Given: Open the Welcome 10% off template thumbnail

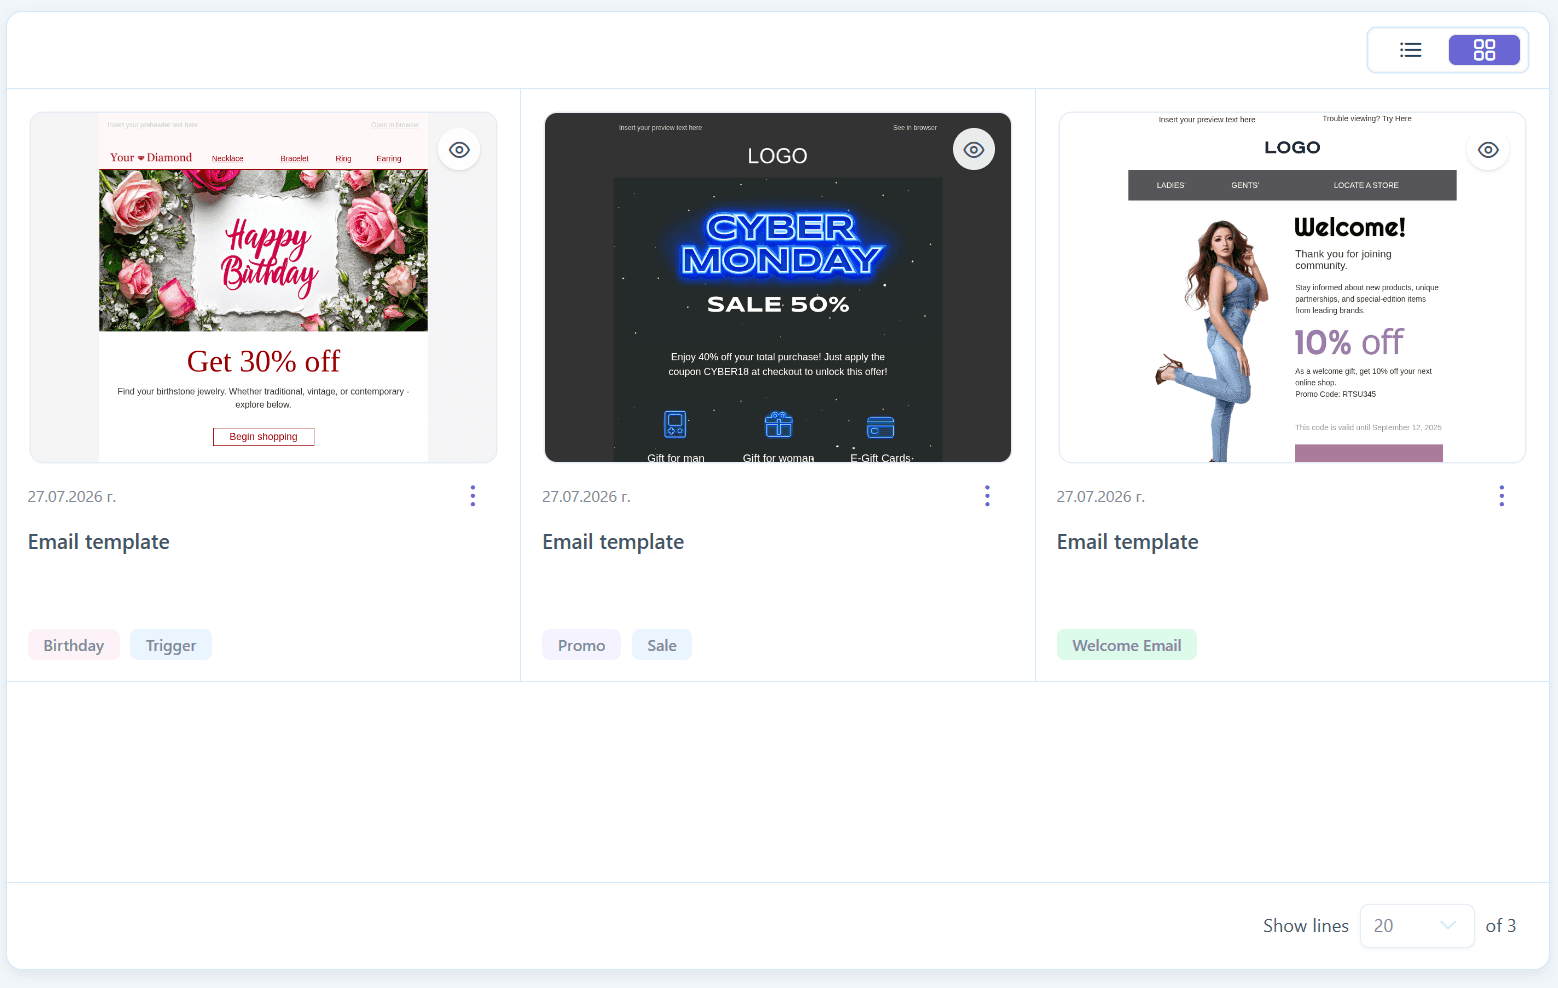Looking at the screenshot, I should [1292, 288].
